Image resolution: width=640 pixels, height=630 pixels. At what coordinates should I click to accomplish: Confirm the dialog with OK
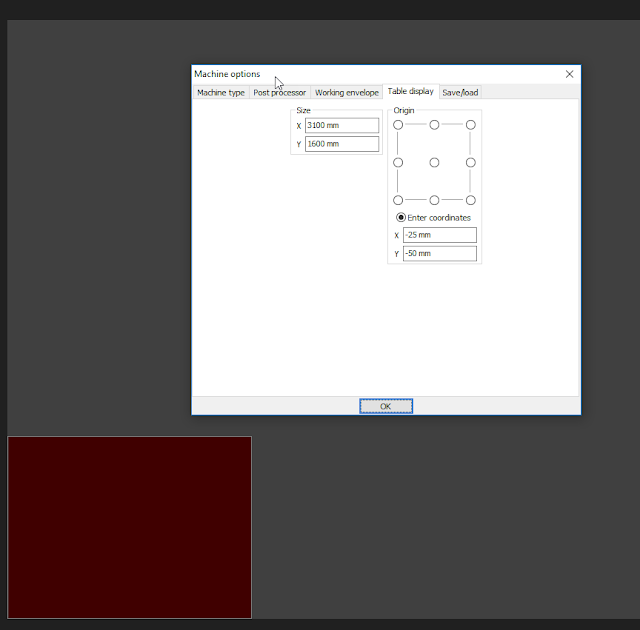[386, 406]
